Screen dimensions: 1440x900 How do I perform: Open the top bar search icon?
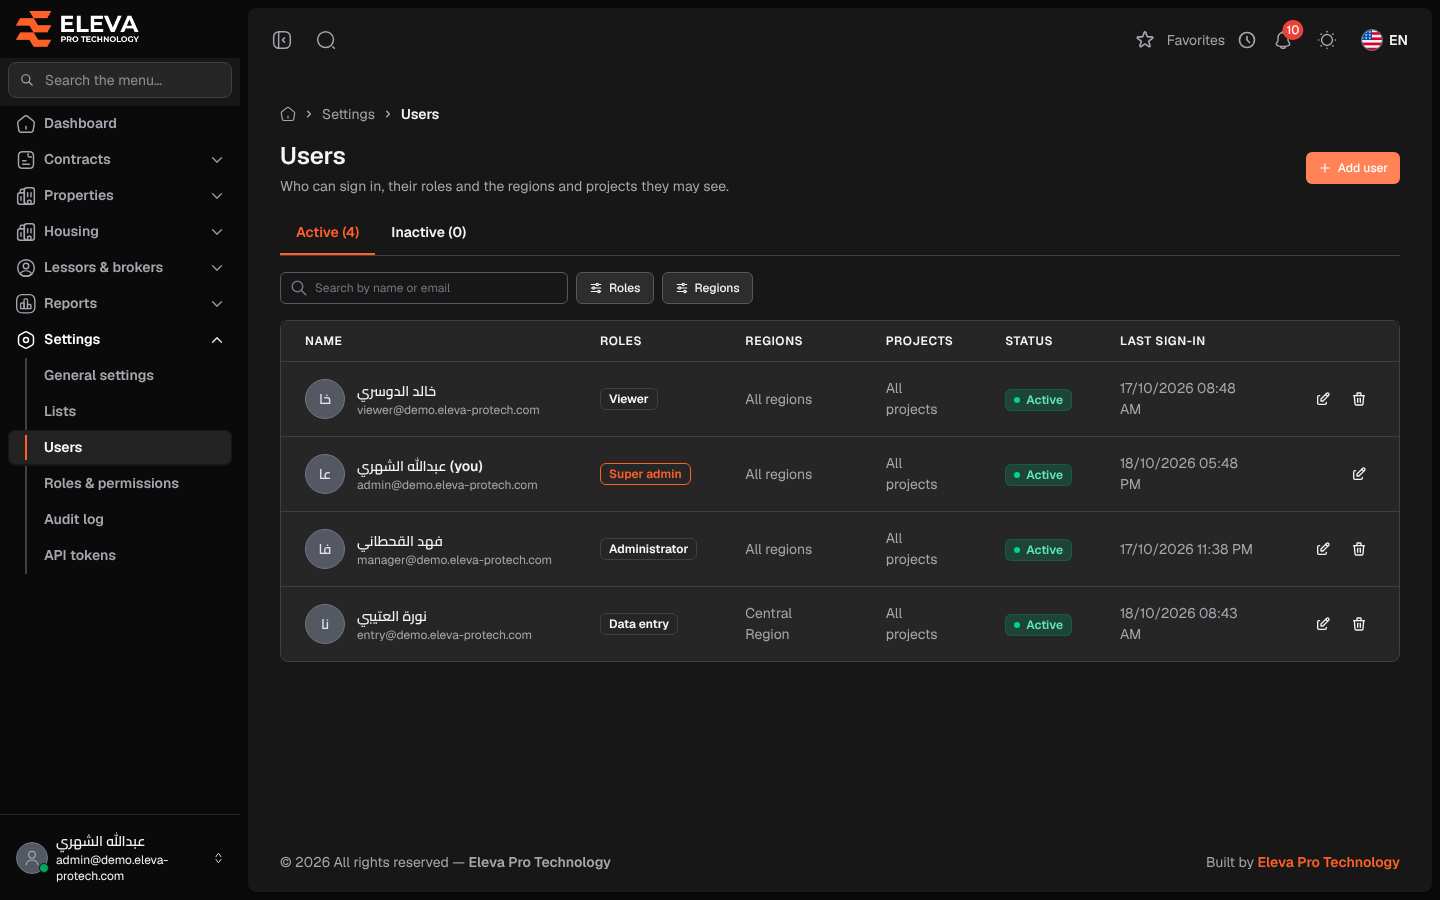(326, 40)
